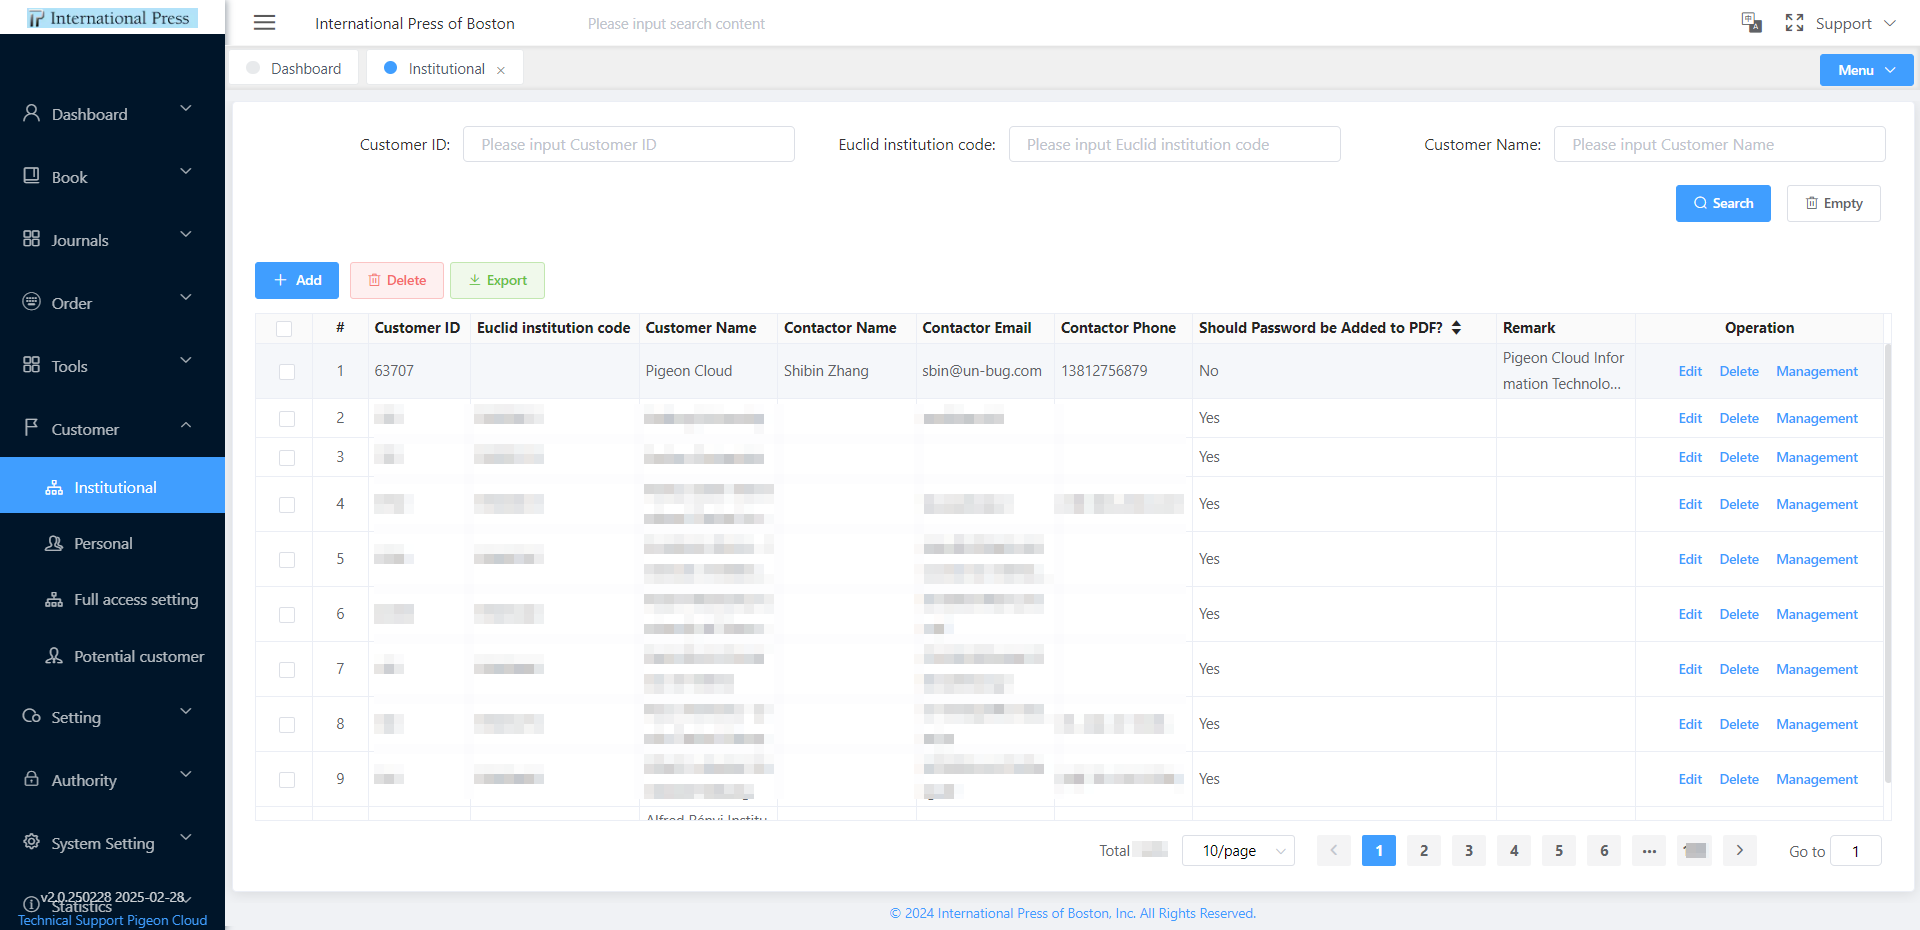This screenshot has height=930, width=1920.
Task: Toggle the fullscreen icon
Action: pyautogui.click(x=1794, y=23)
